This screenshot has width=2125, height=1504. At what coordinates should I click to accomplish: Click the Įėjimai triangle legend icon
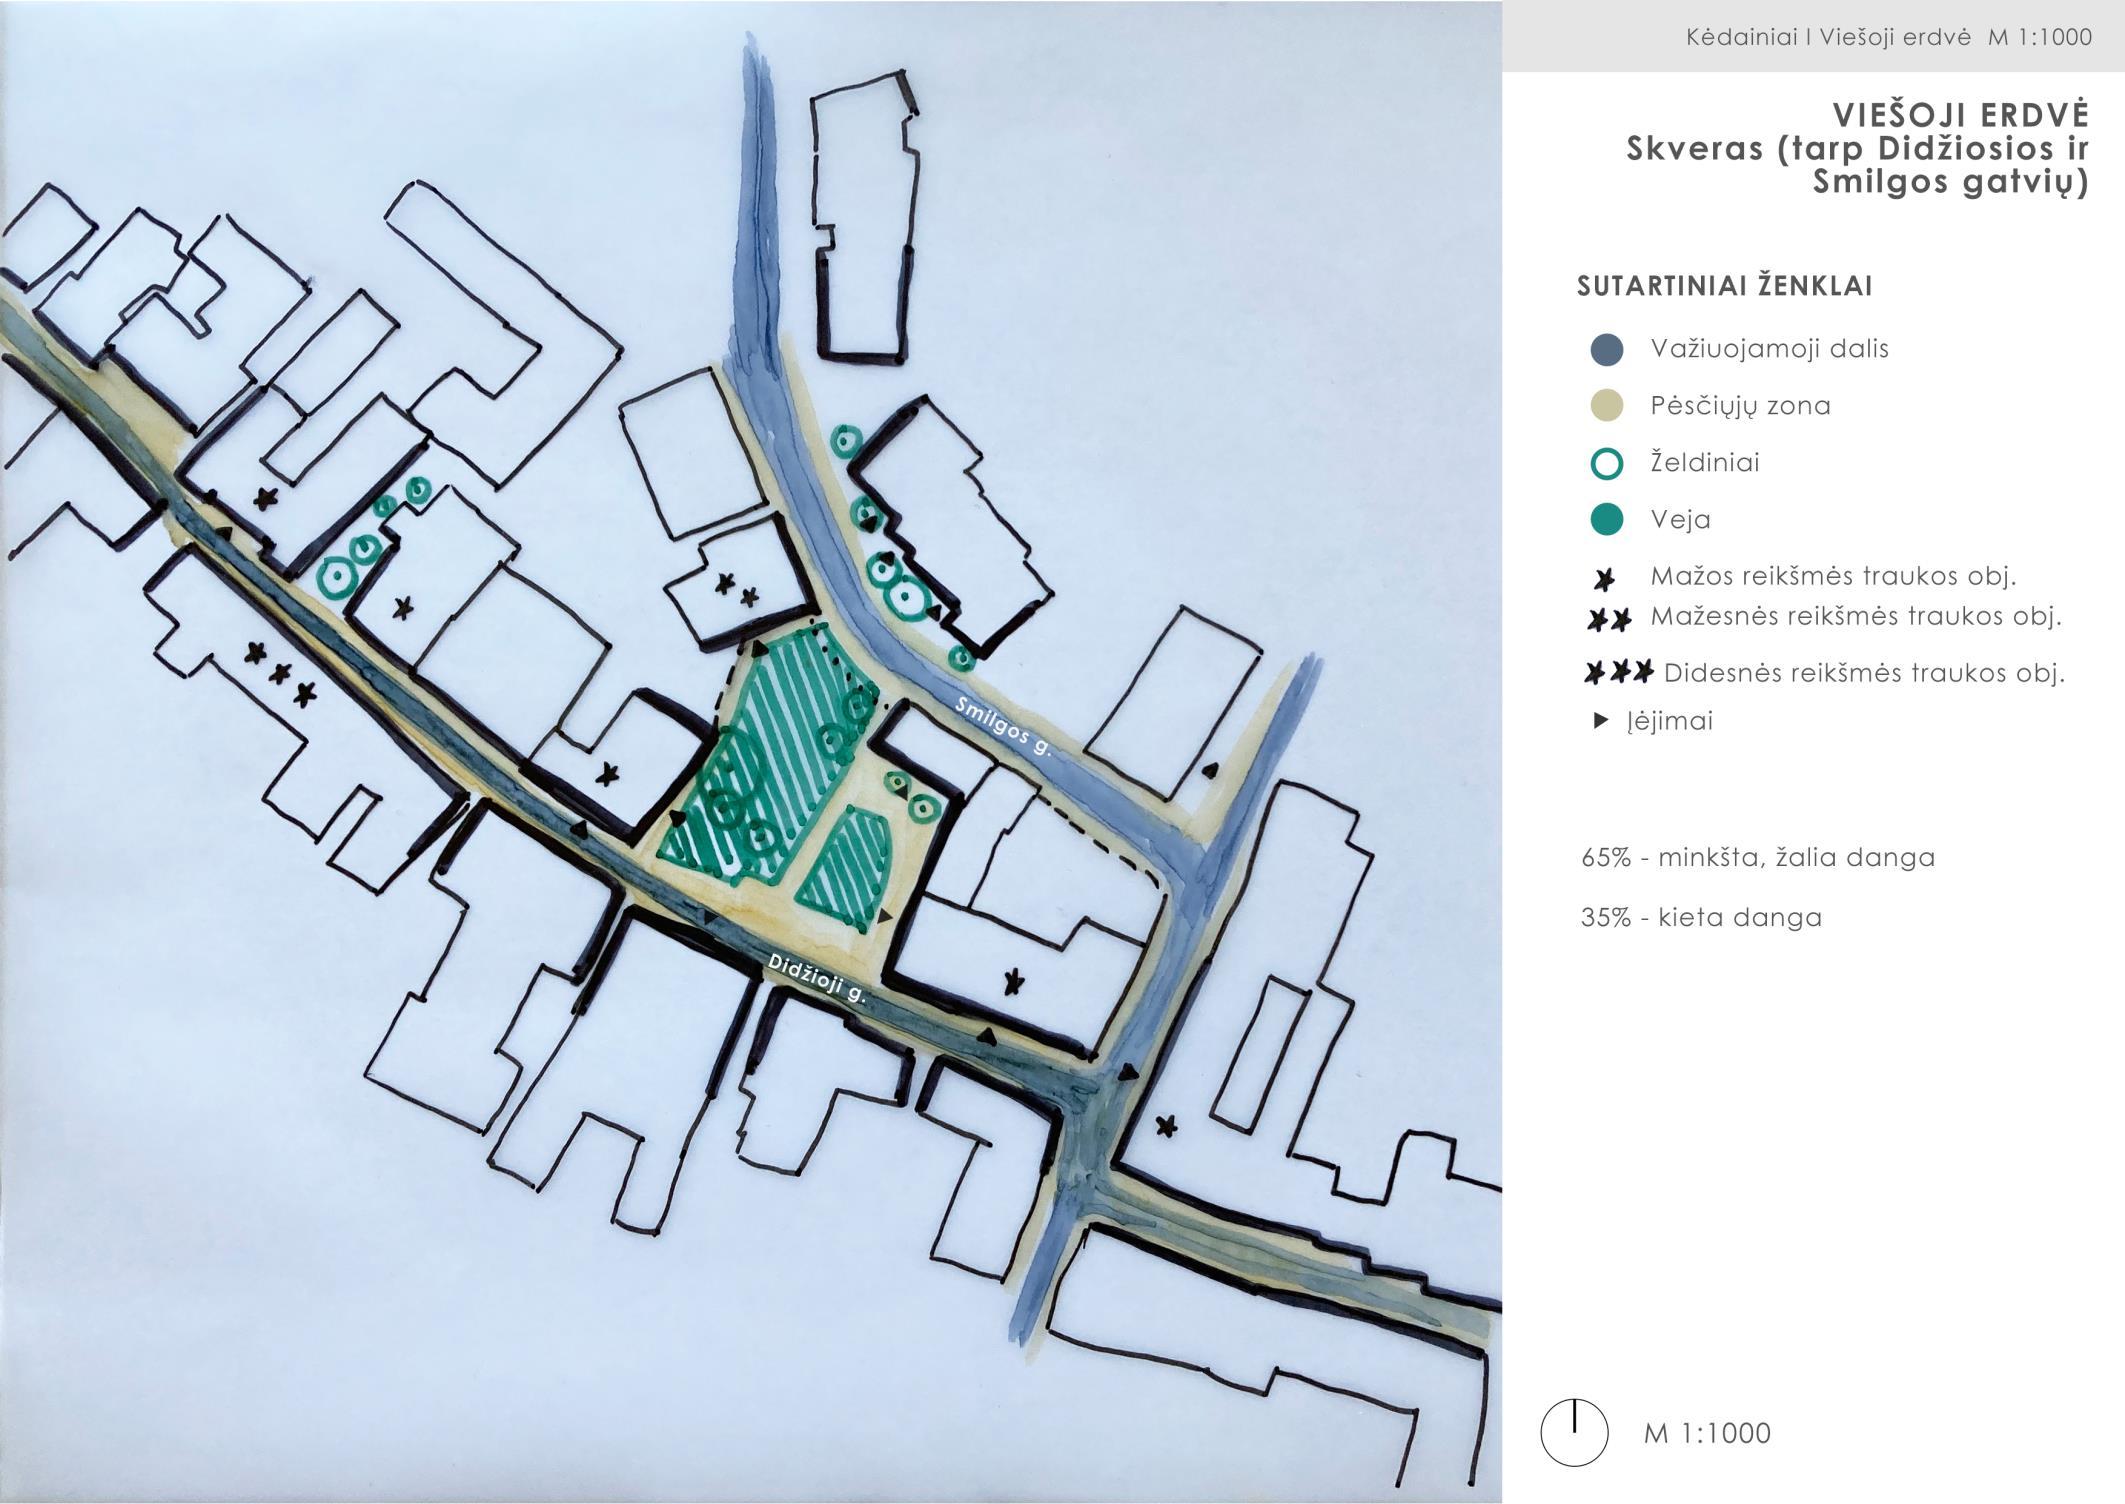point(1600,720)
